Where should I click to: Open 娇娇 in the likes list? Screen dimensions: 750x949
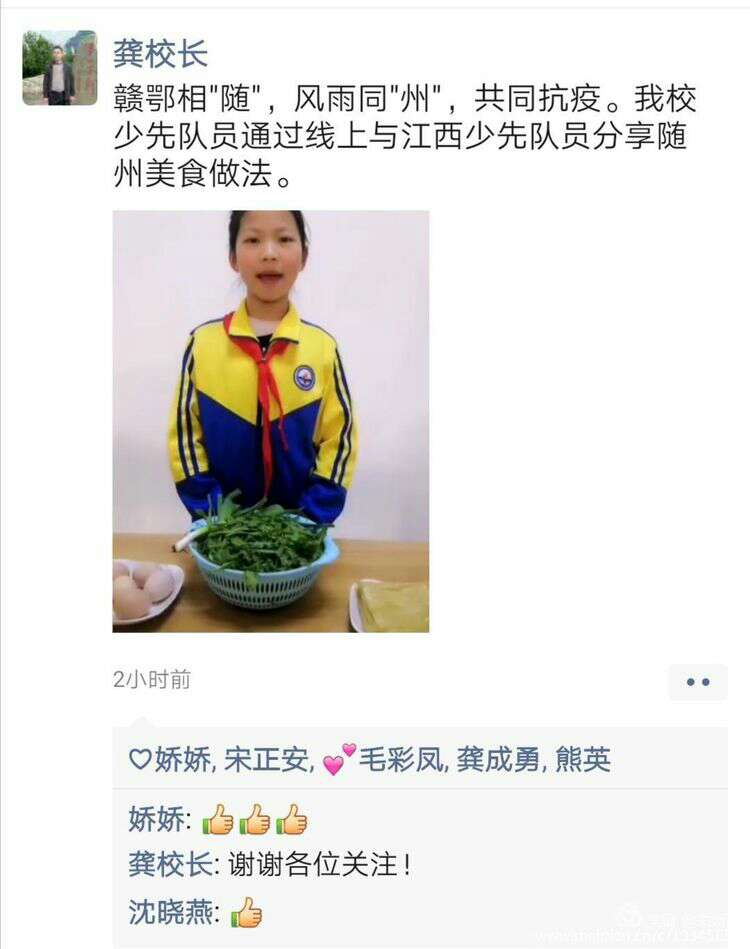(x=183, y=759)
